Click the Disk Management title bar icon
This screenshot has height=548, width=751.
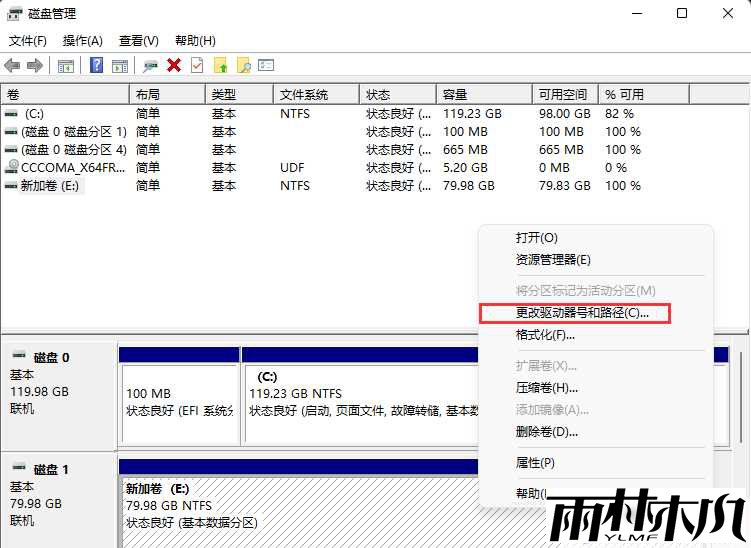(x=15, y=14)
